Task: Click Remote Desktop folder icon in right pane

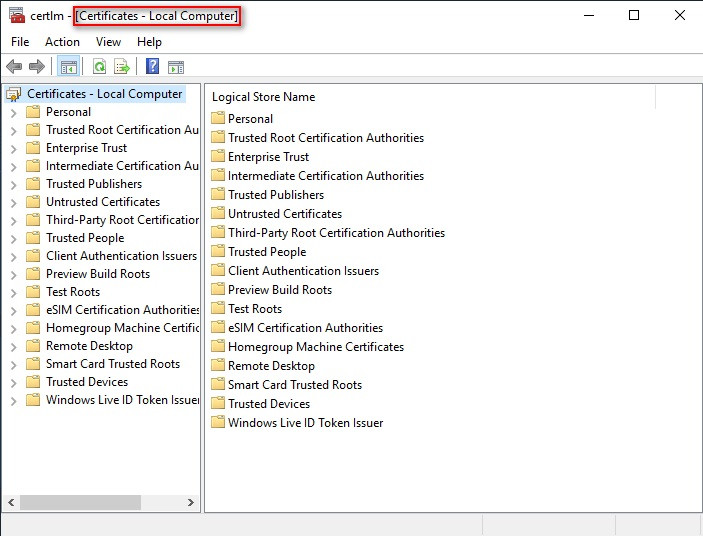Action: (218, 365)
